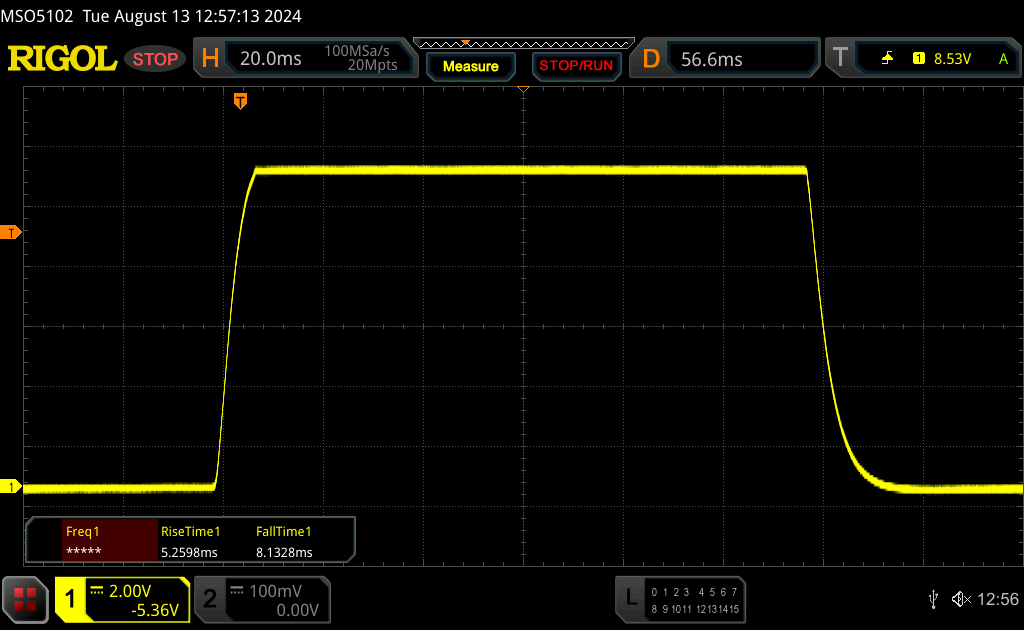Screen dimensions: 1024x630
Task: Click the trigger level T marker on left edge
Action: coord(12,232)
